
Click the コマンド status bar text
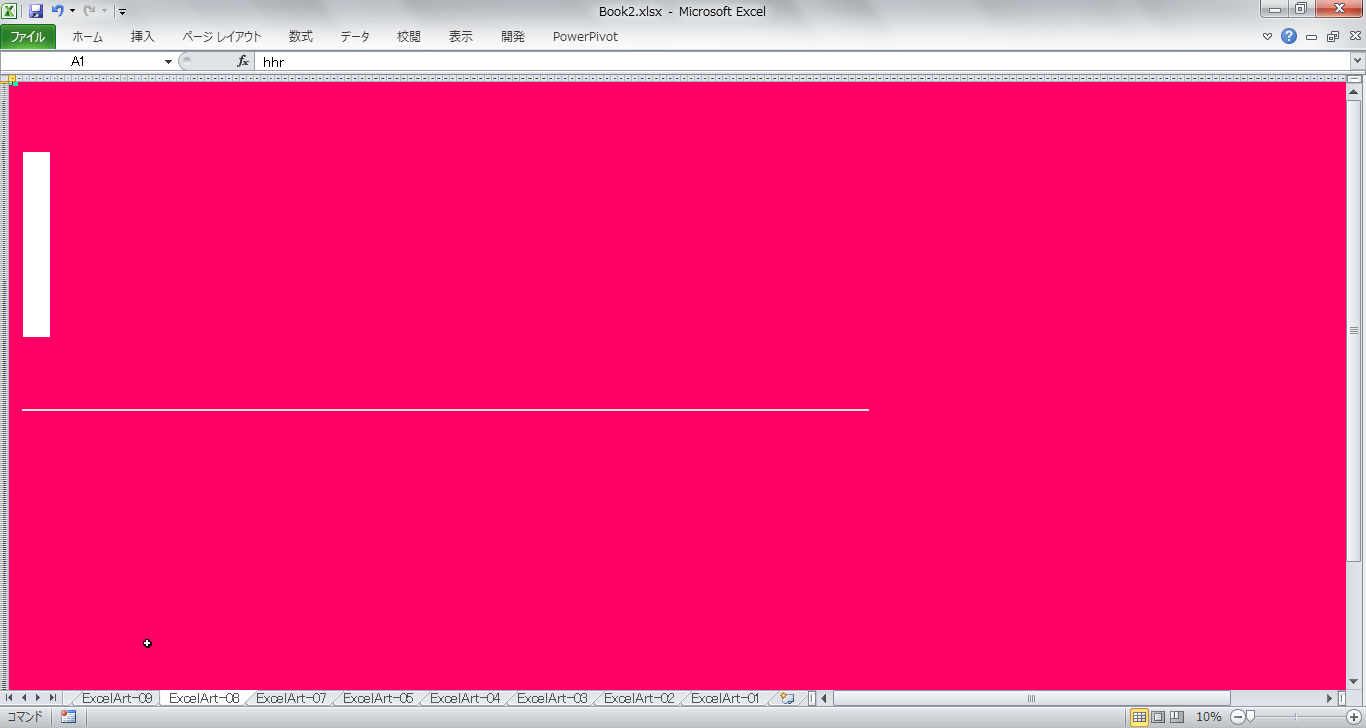25,717
